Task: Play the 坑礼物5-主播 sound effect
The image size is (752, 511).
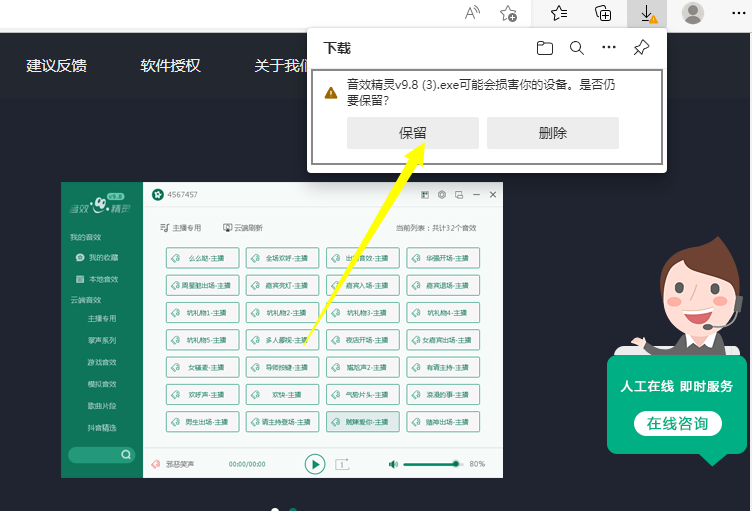Action: (202, 340)
